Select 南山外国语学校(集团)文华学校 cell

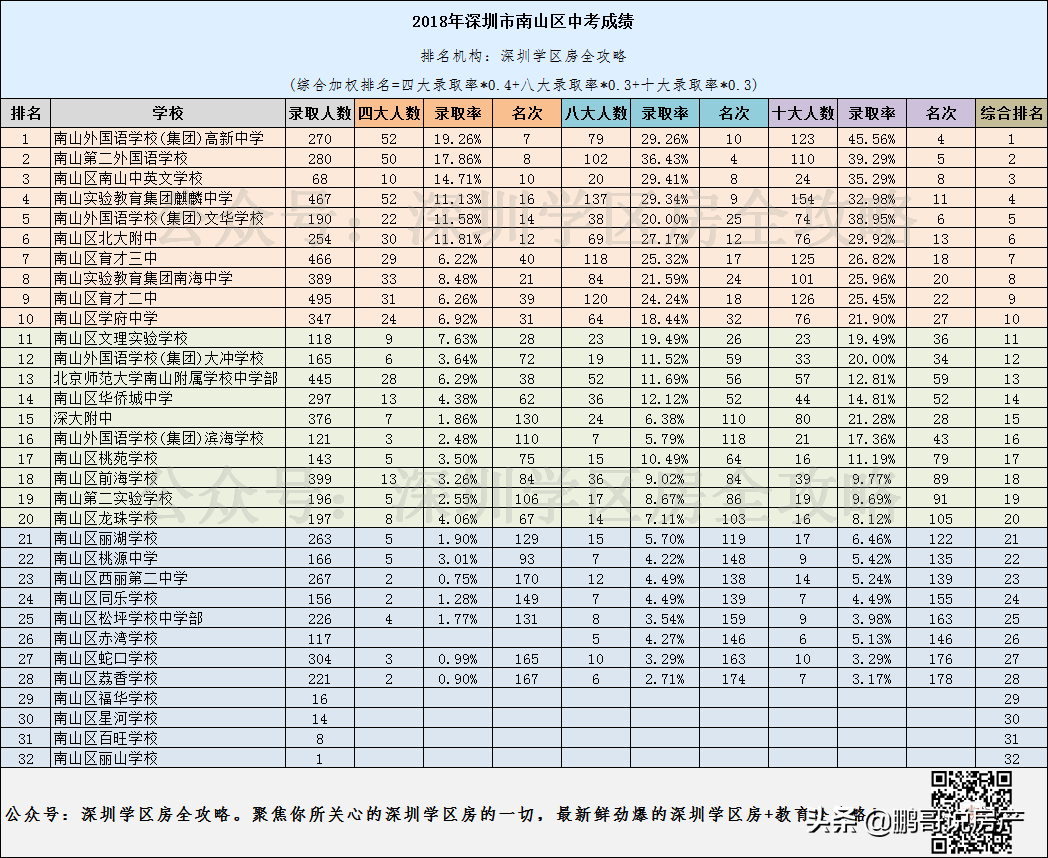(168, 219)
